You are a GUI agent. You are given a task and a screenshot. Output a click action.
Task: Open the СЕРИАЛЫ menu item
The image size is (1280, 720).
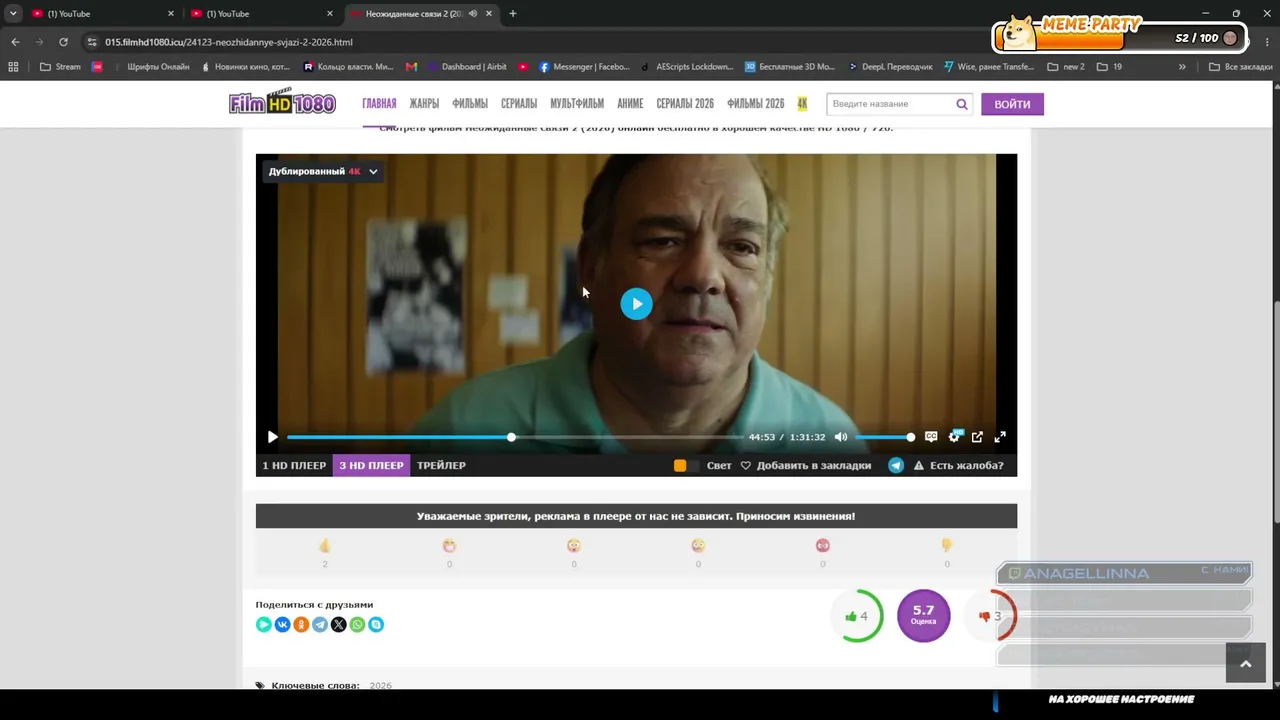click(x=519, y=104)
